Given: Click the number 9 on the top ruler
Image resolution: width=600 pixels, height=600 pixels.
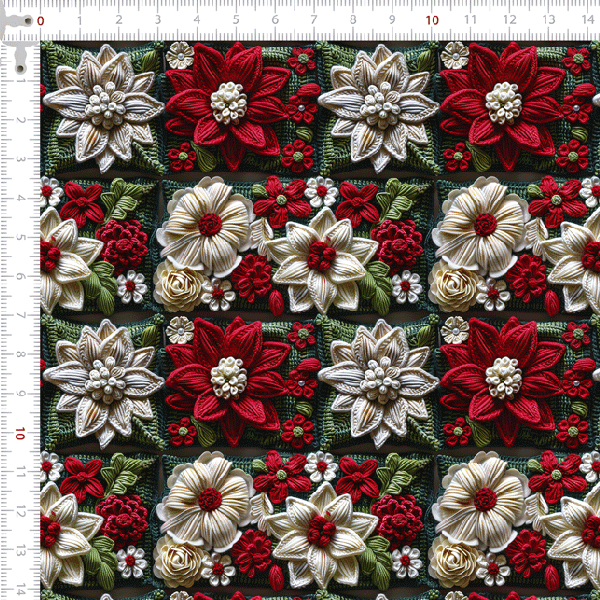Looking at the screenshot, I should point(392,20).
